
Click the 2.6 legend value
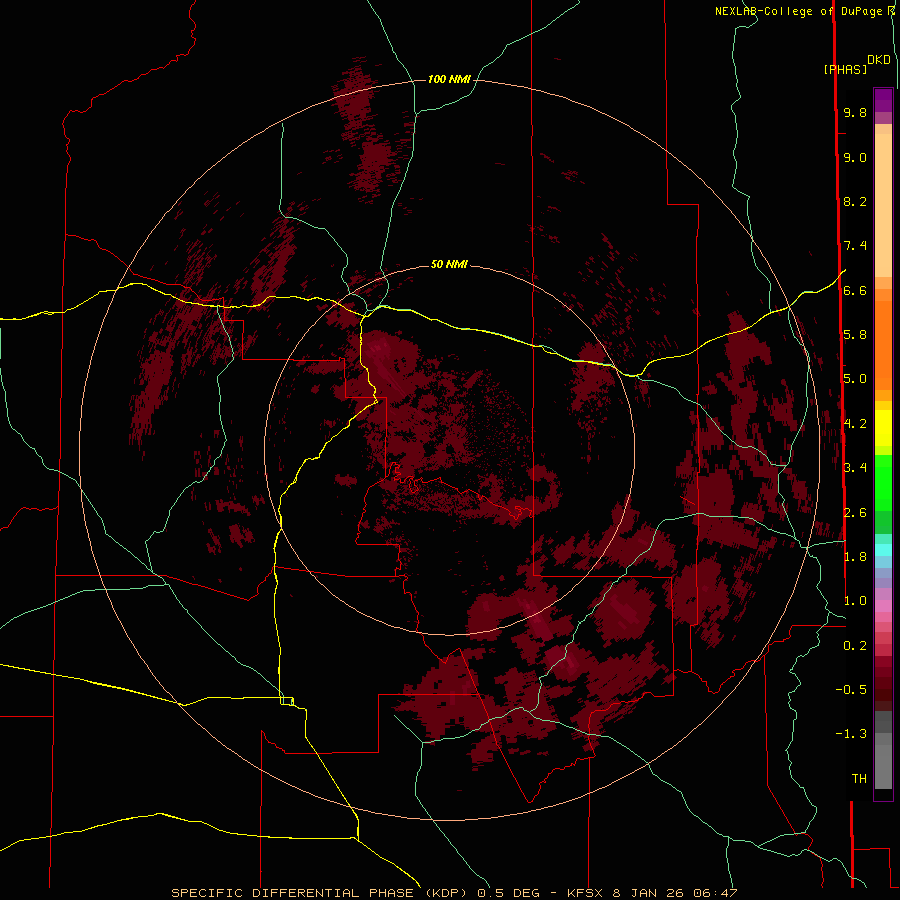point(855,513)
